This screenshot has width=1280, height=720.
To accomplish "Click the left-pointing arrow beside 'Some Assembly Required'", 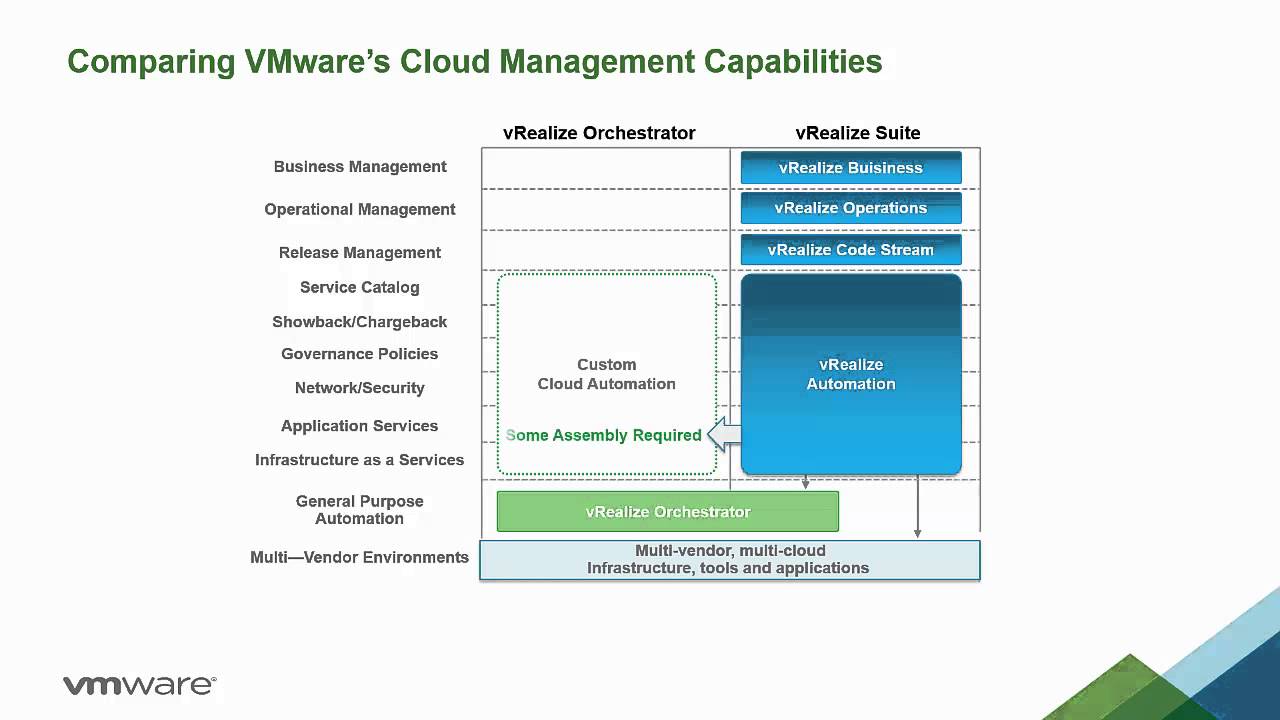I will (x=724, y=435).
